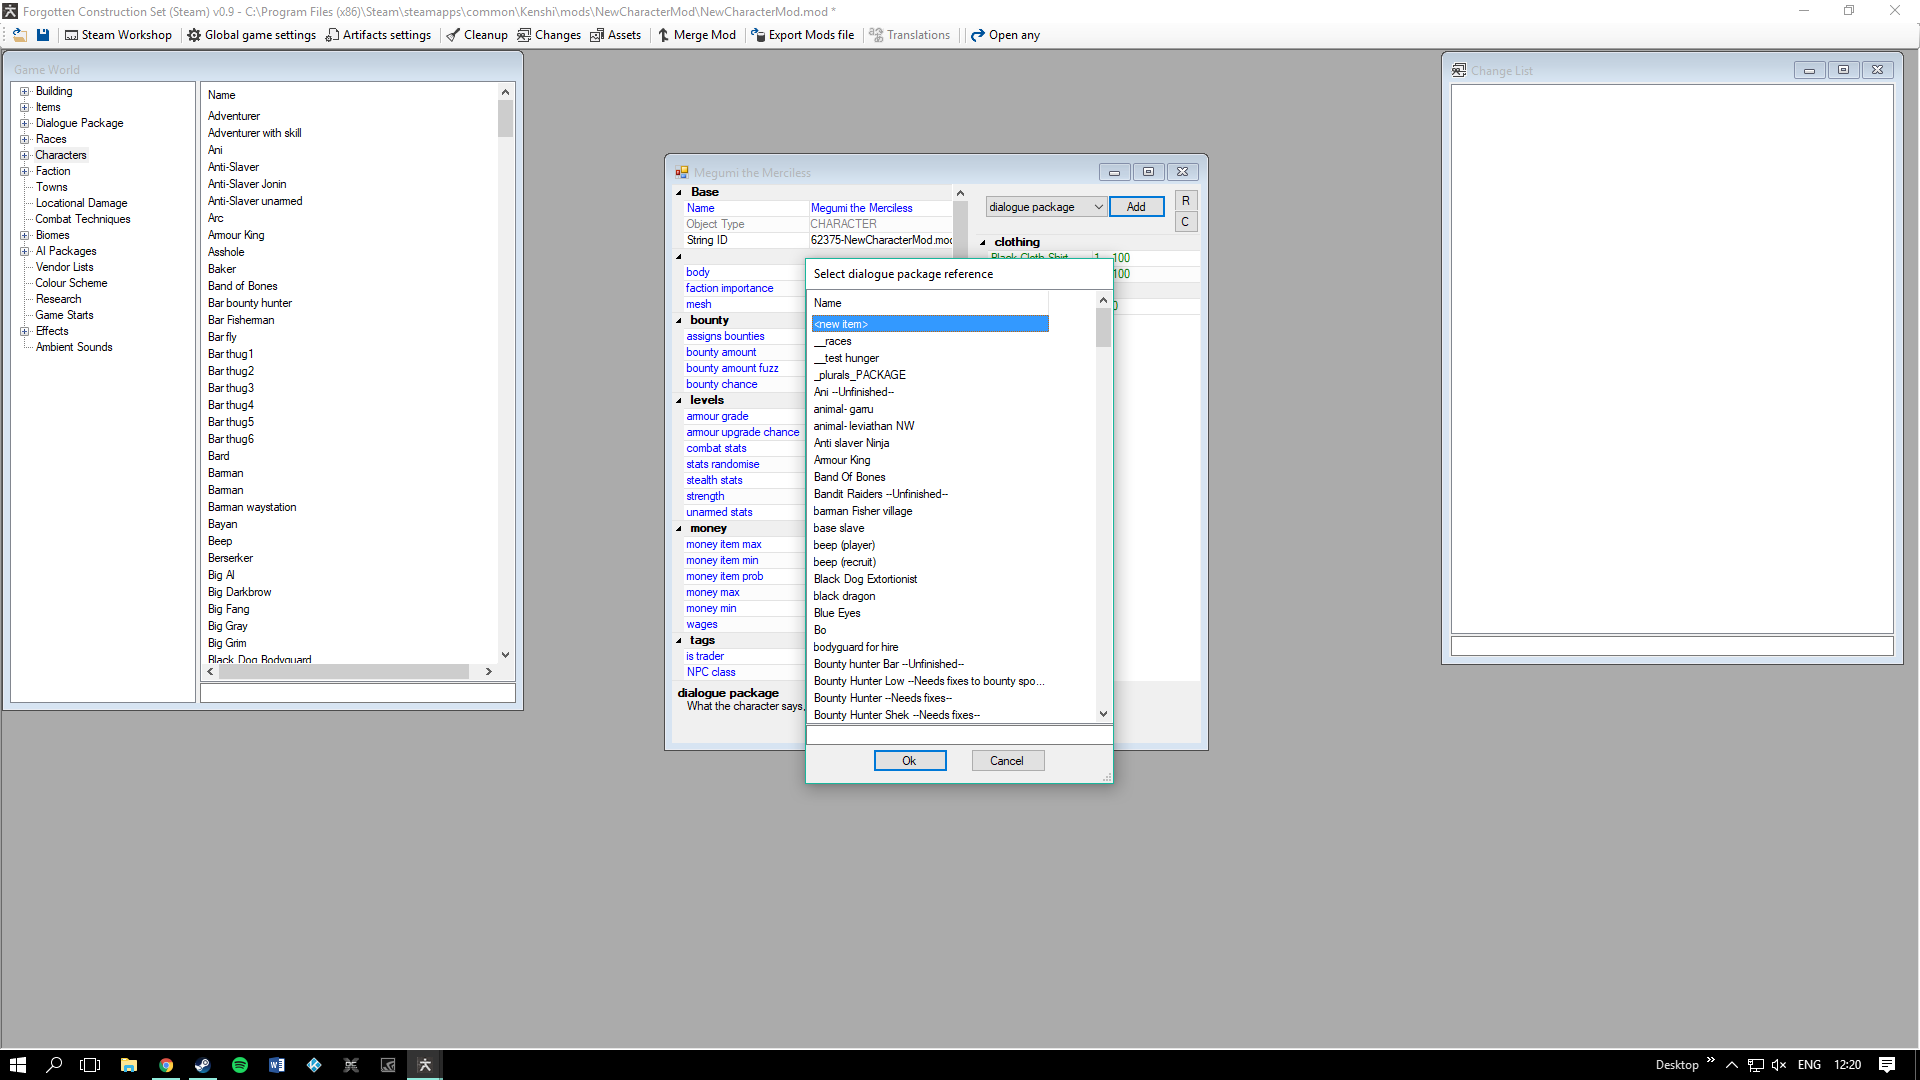
Task: Run the Cleanup tool
Action: [477, 35]
